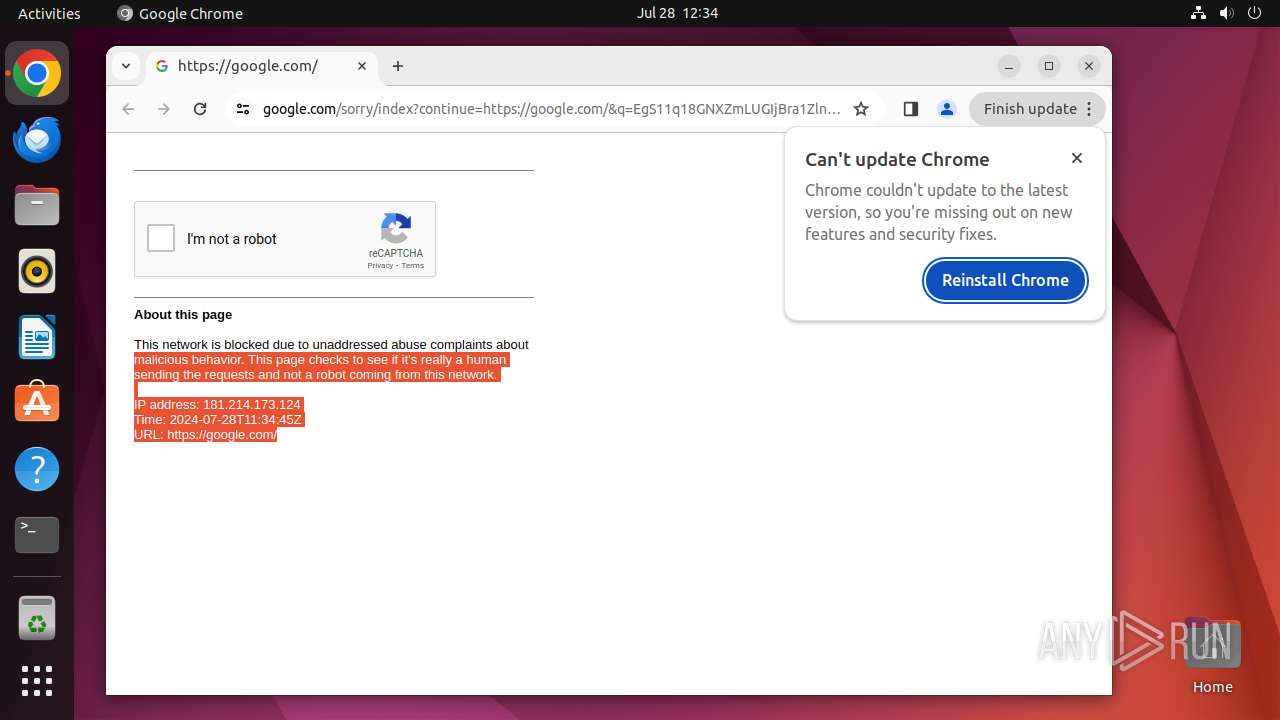Bookmark this page with the star icon
This screenshot has width=1280, height=720.
pyautogui.click(x=861, y=109)
